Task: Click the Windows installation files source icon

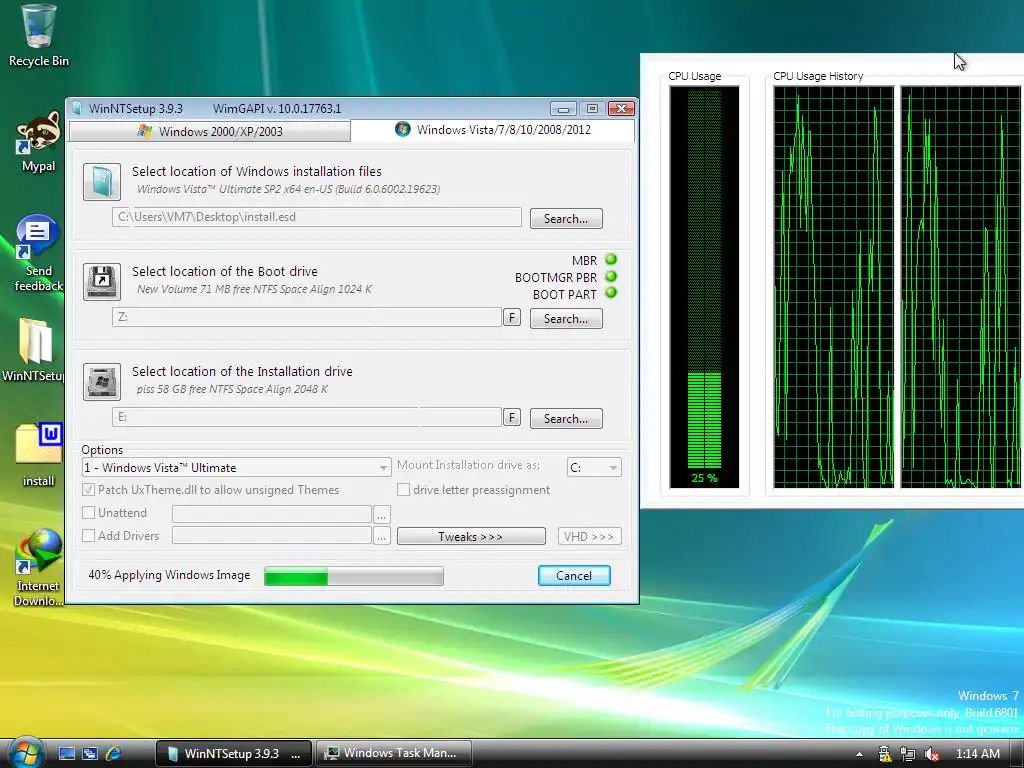Action: [x=102, y=182]
